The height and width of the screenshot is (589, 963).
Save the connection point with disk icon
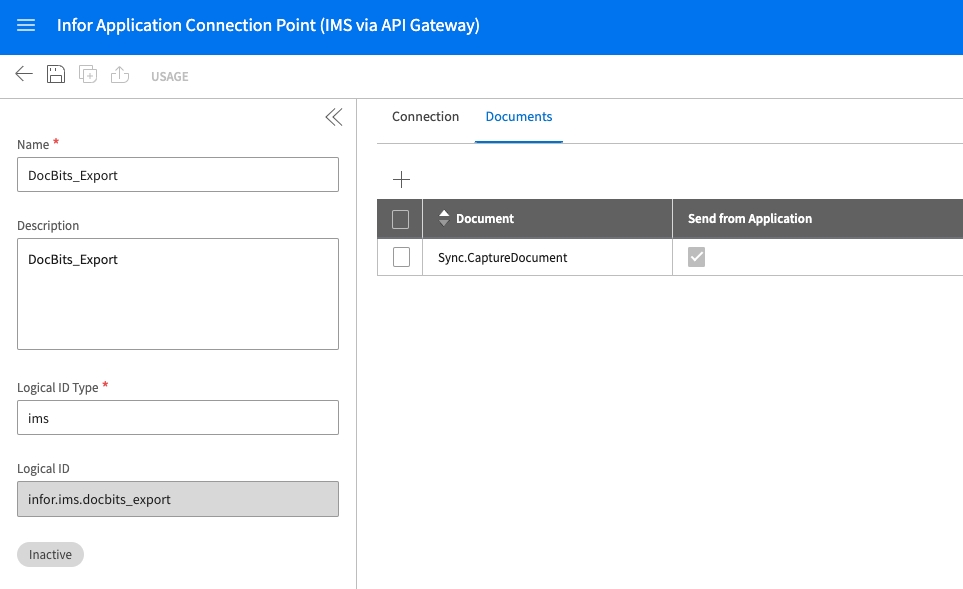[x=56, y=75]
